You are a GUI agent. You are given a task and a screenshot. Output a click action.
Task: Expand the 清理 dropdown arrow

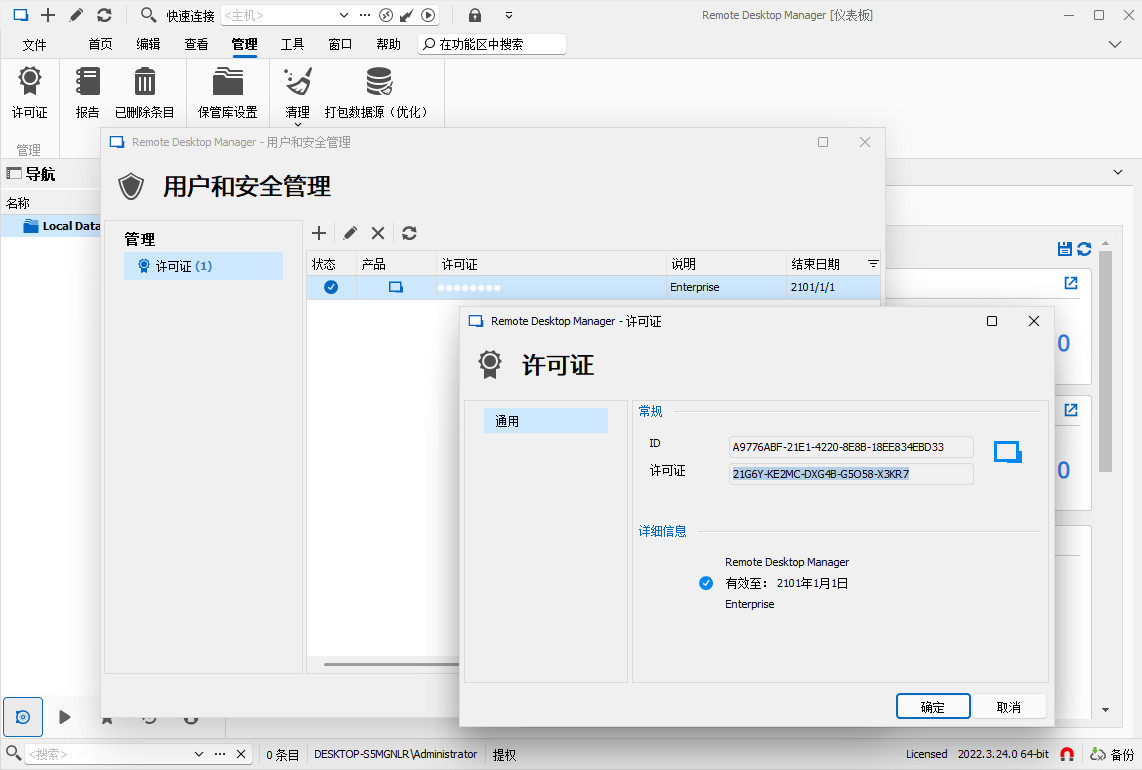click(x=297, y=124)
